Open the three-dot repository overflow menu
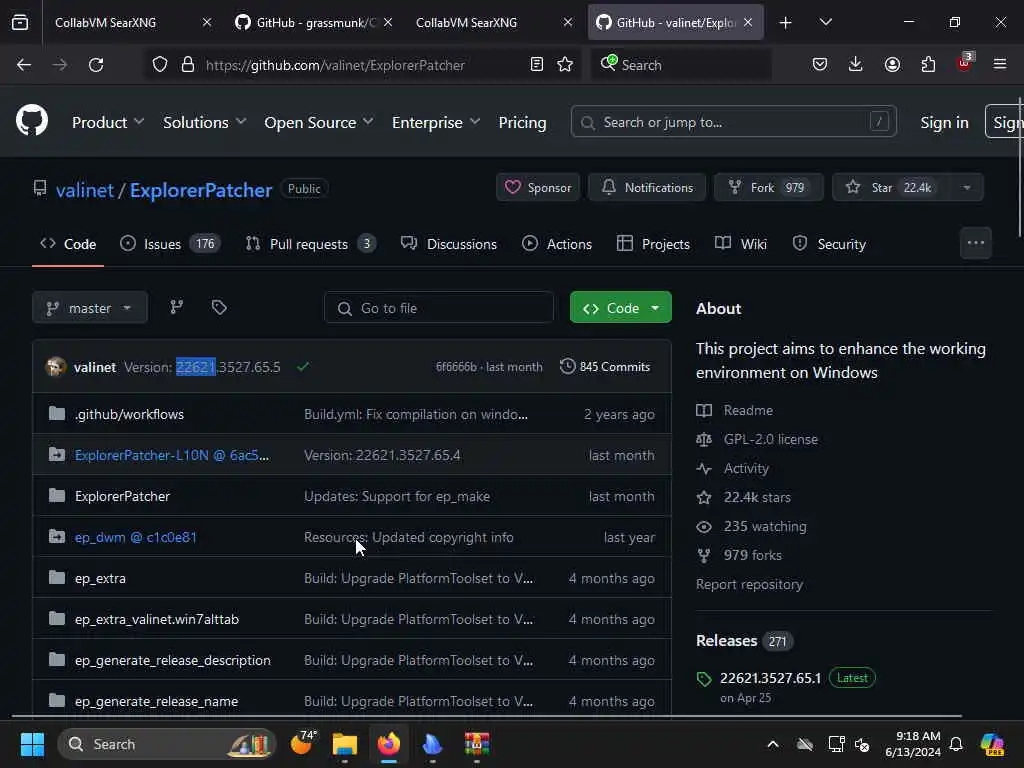This screenshot has width=1024, height=768. point(976,243)
